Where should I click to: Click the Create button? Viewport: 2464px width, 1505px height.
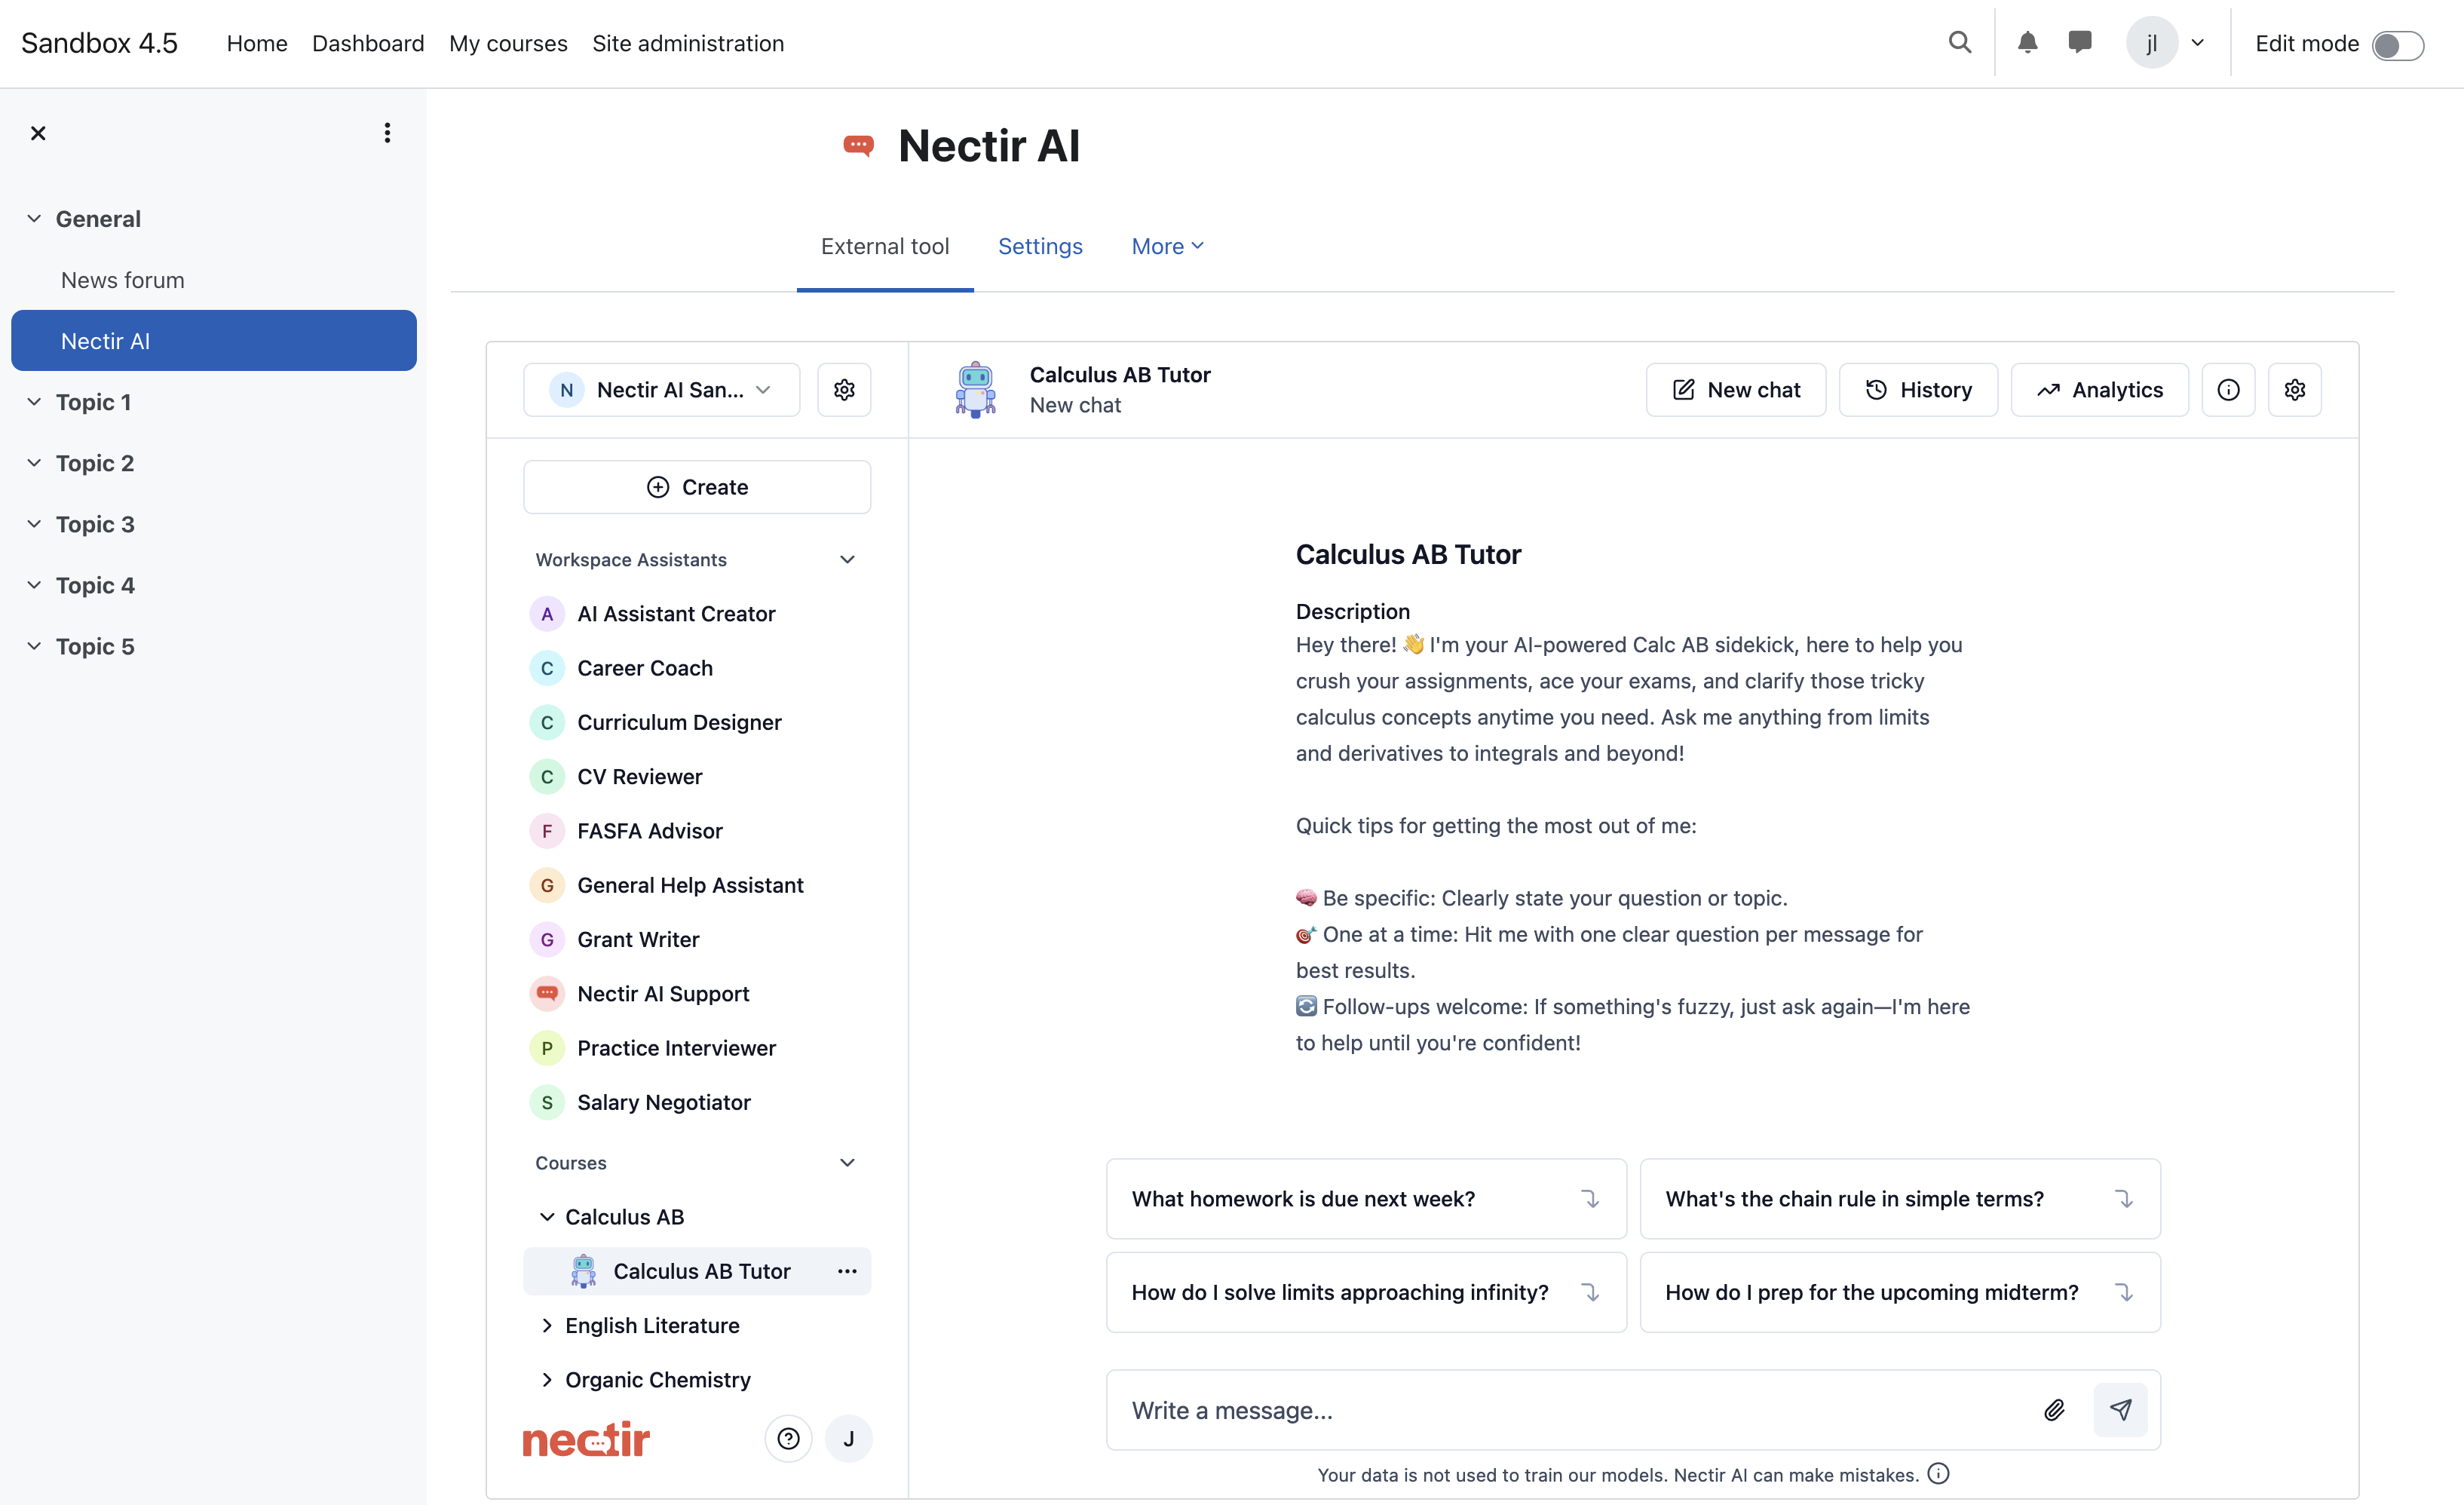697,487
